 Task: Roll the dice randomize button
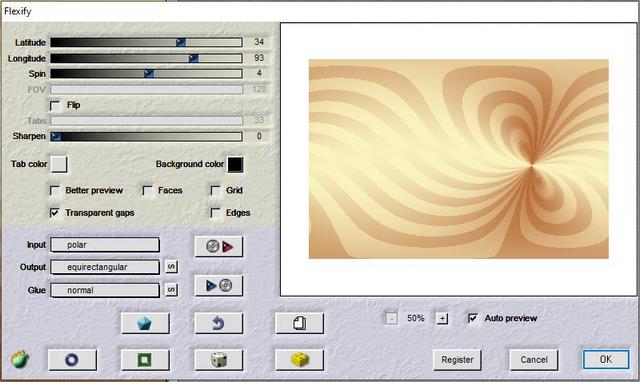coord(219,360)
